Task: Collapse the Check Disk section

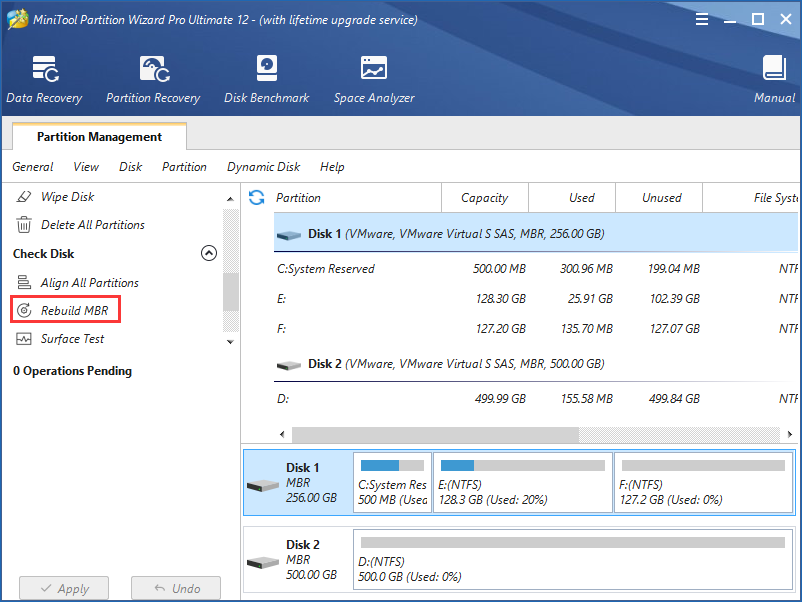Action: click(x=209, y=253)
